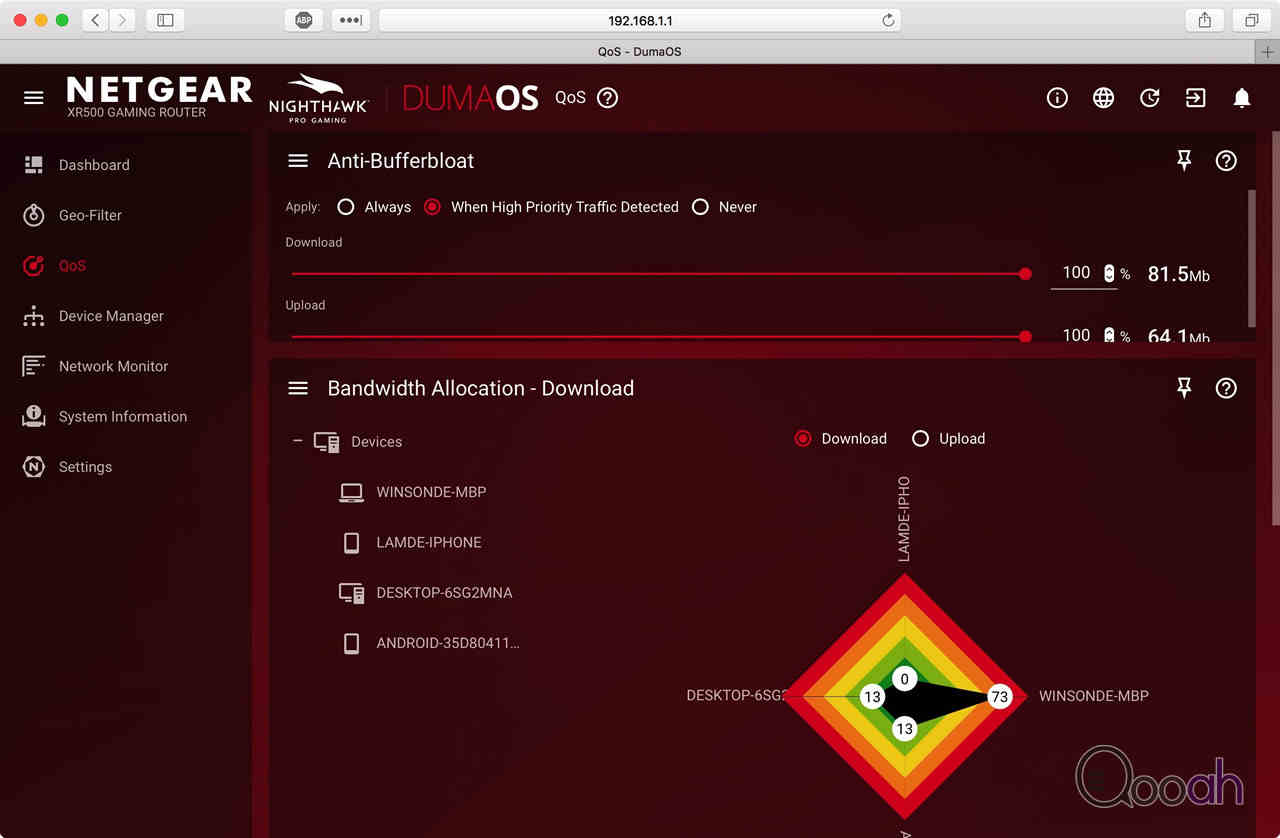Screen dimensions: 1280x838
Task: Click the Network Monitor sidebar icon
Action: (34, 366)
